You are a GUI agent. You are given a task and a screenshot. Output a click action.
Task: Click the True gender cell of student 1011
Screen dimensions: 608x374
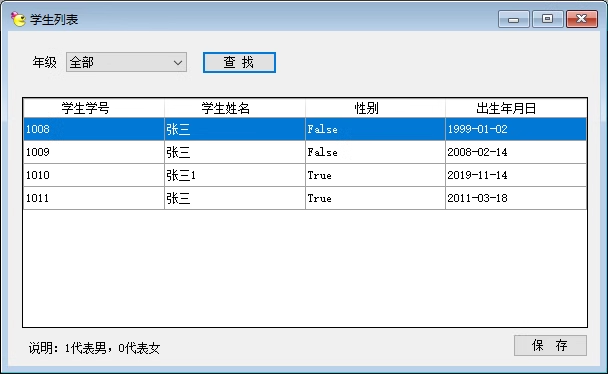pos(375,198)
